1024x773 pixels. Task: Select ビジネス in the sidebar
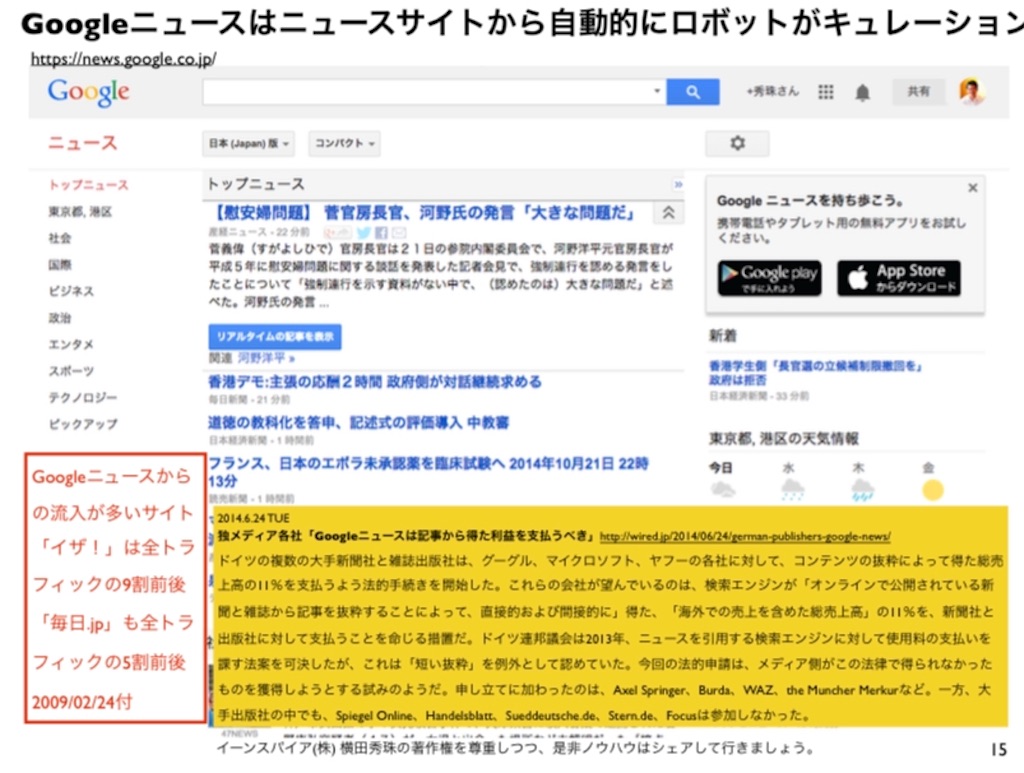click(x=71, y=291)
